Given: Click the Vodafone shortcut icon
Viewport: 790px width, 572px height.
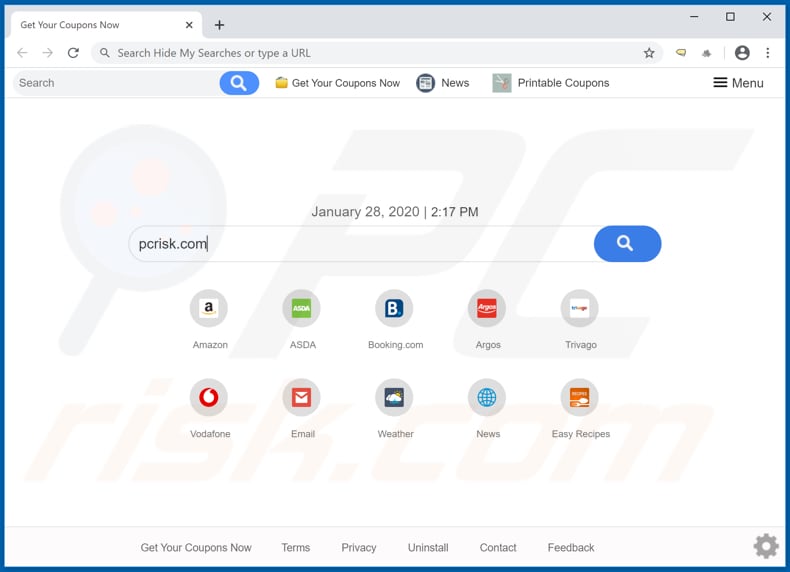Looking at the screenshot, I should pyautogui.click(x=209, y=397).
